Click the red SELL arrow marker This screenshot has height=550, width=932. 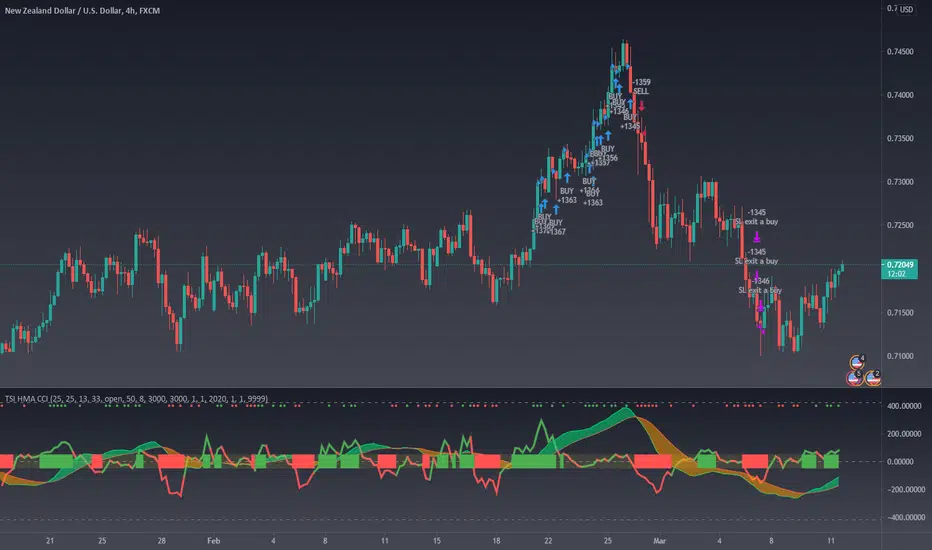pyautogui.click(x=641, y=106)
